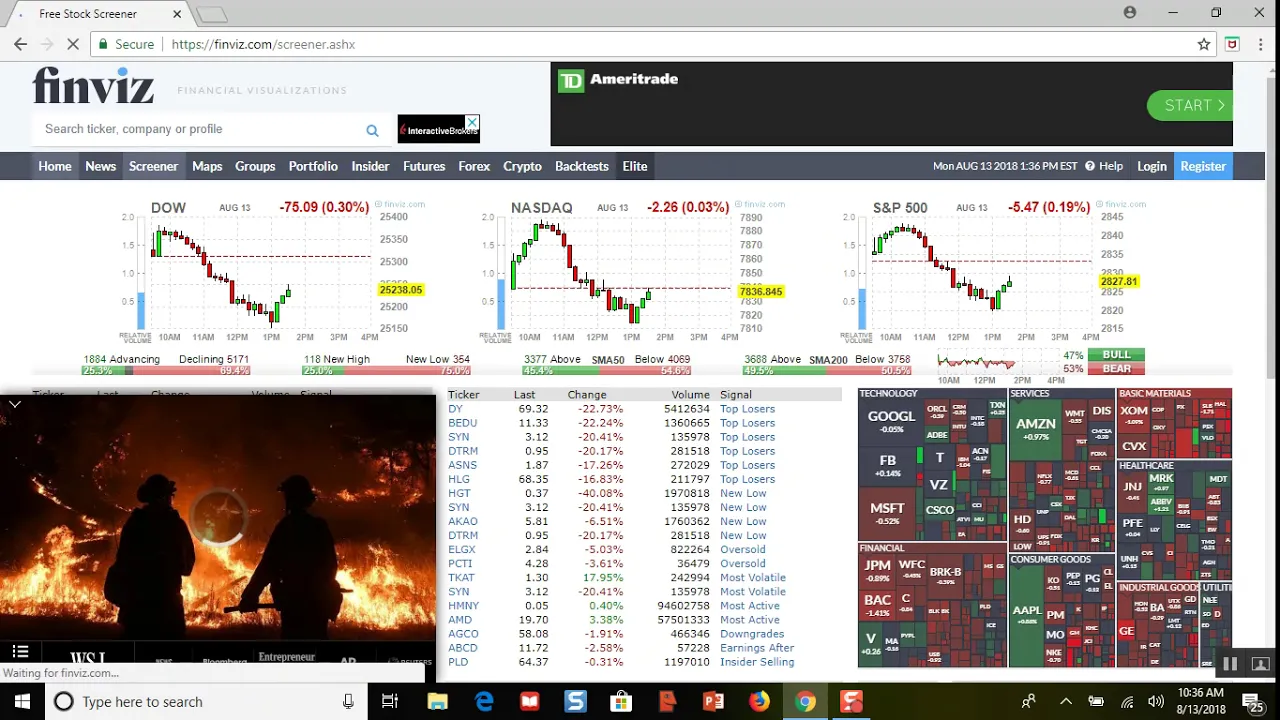1280x720 pixels.
Task: Open the red Pocket extension icon in the toolbar
Action: [1232, 44]
